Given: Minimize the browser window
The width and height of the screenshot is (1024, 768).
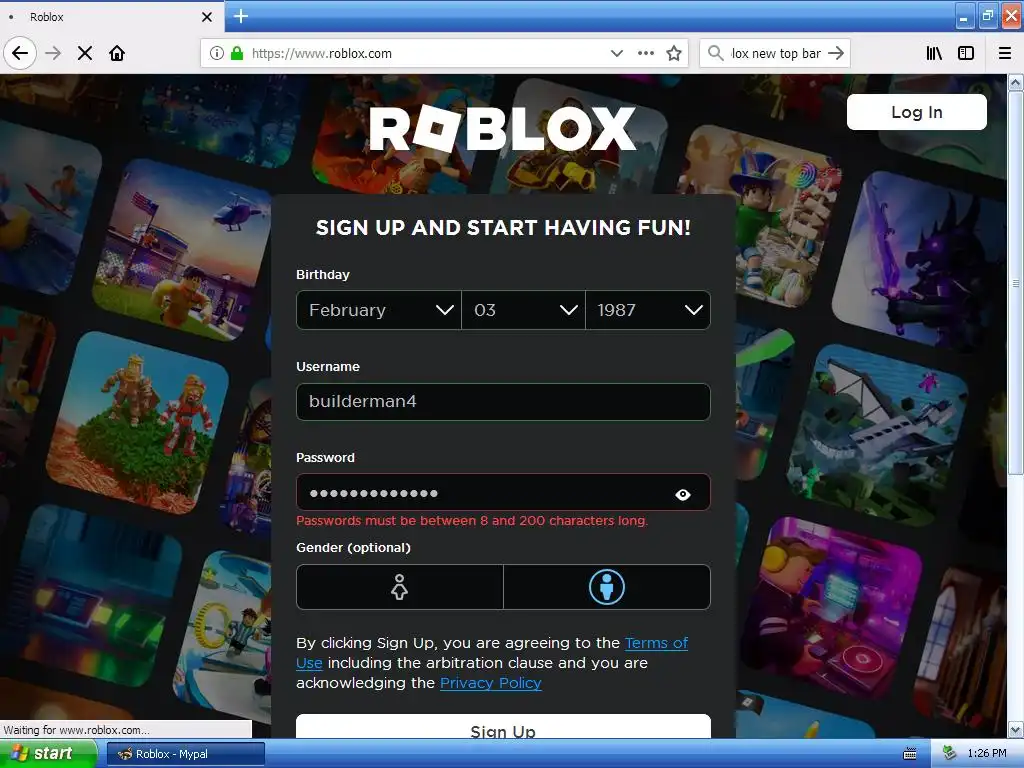Looking at the screenshot, I should (x=964, y=16).
